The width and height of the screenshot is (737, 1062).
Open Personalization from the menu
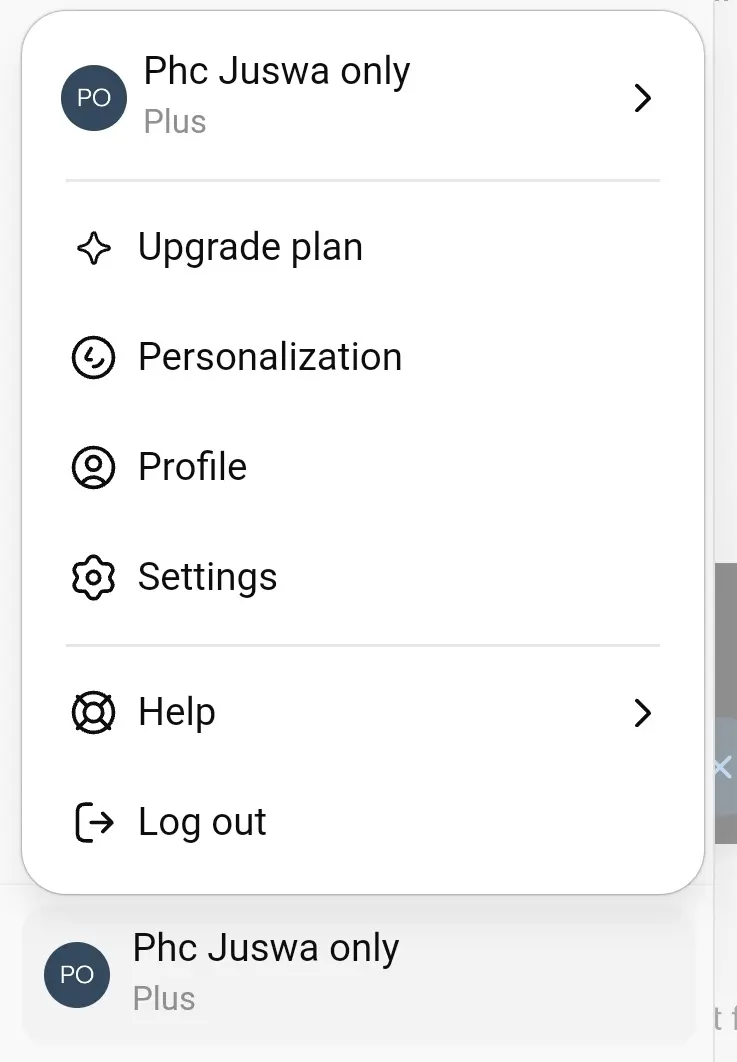363,357
